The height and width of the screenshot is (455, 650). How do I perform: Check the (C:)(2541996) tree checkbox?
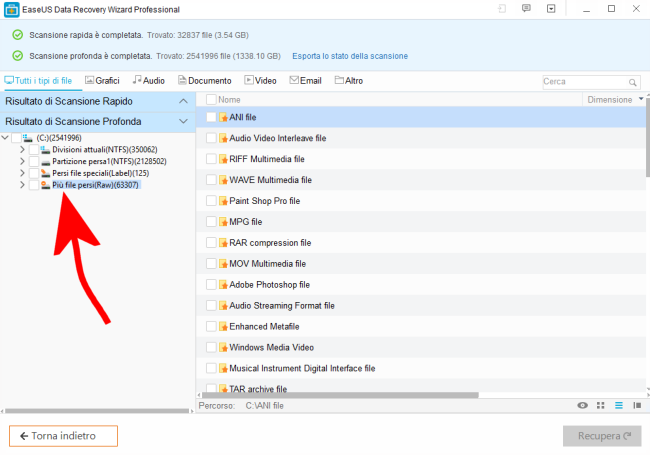click(x=16, y=138)
